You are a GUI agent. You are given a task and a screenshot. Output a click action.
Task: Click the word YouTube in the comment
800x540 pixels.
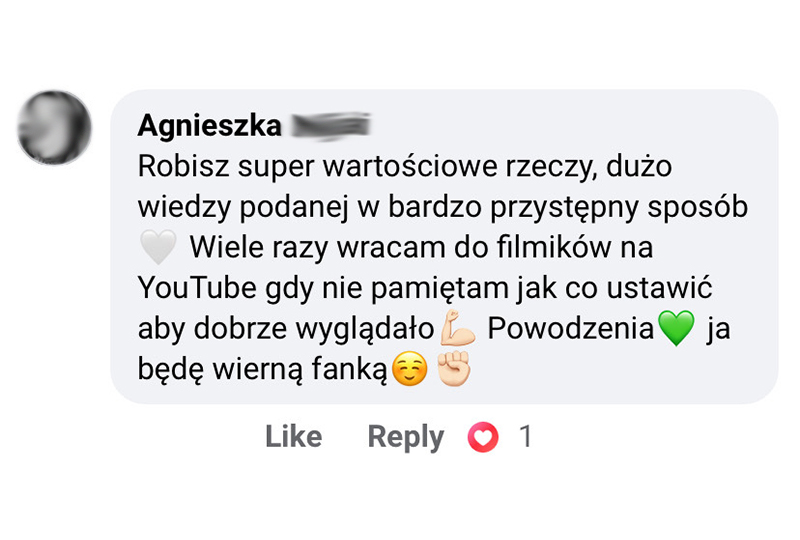tap(197, 288)
